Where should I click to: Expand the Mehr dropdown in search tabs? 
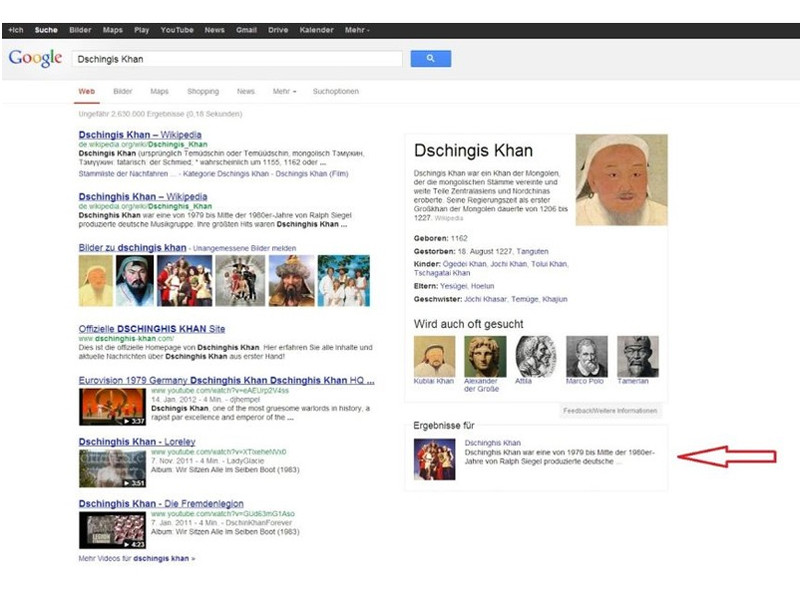(284, 91)
